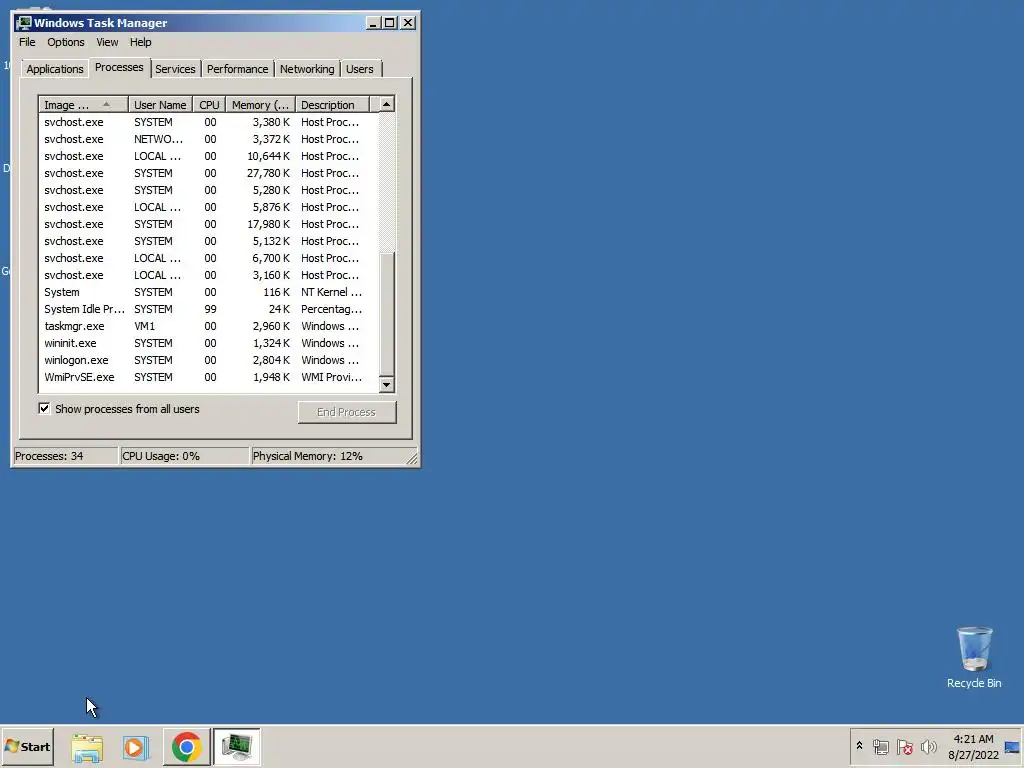The width and height of the screenshot is (1024, 768).
Task: Click the process list scroll up arrow
Action: (x=387, y=104)
